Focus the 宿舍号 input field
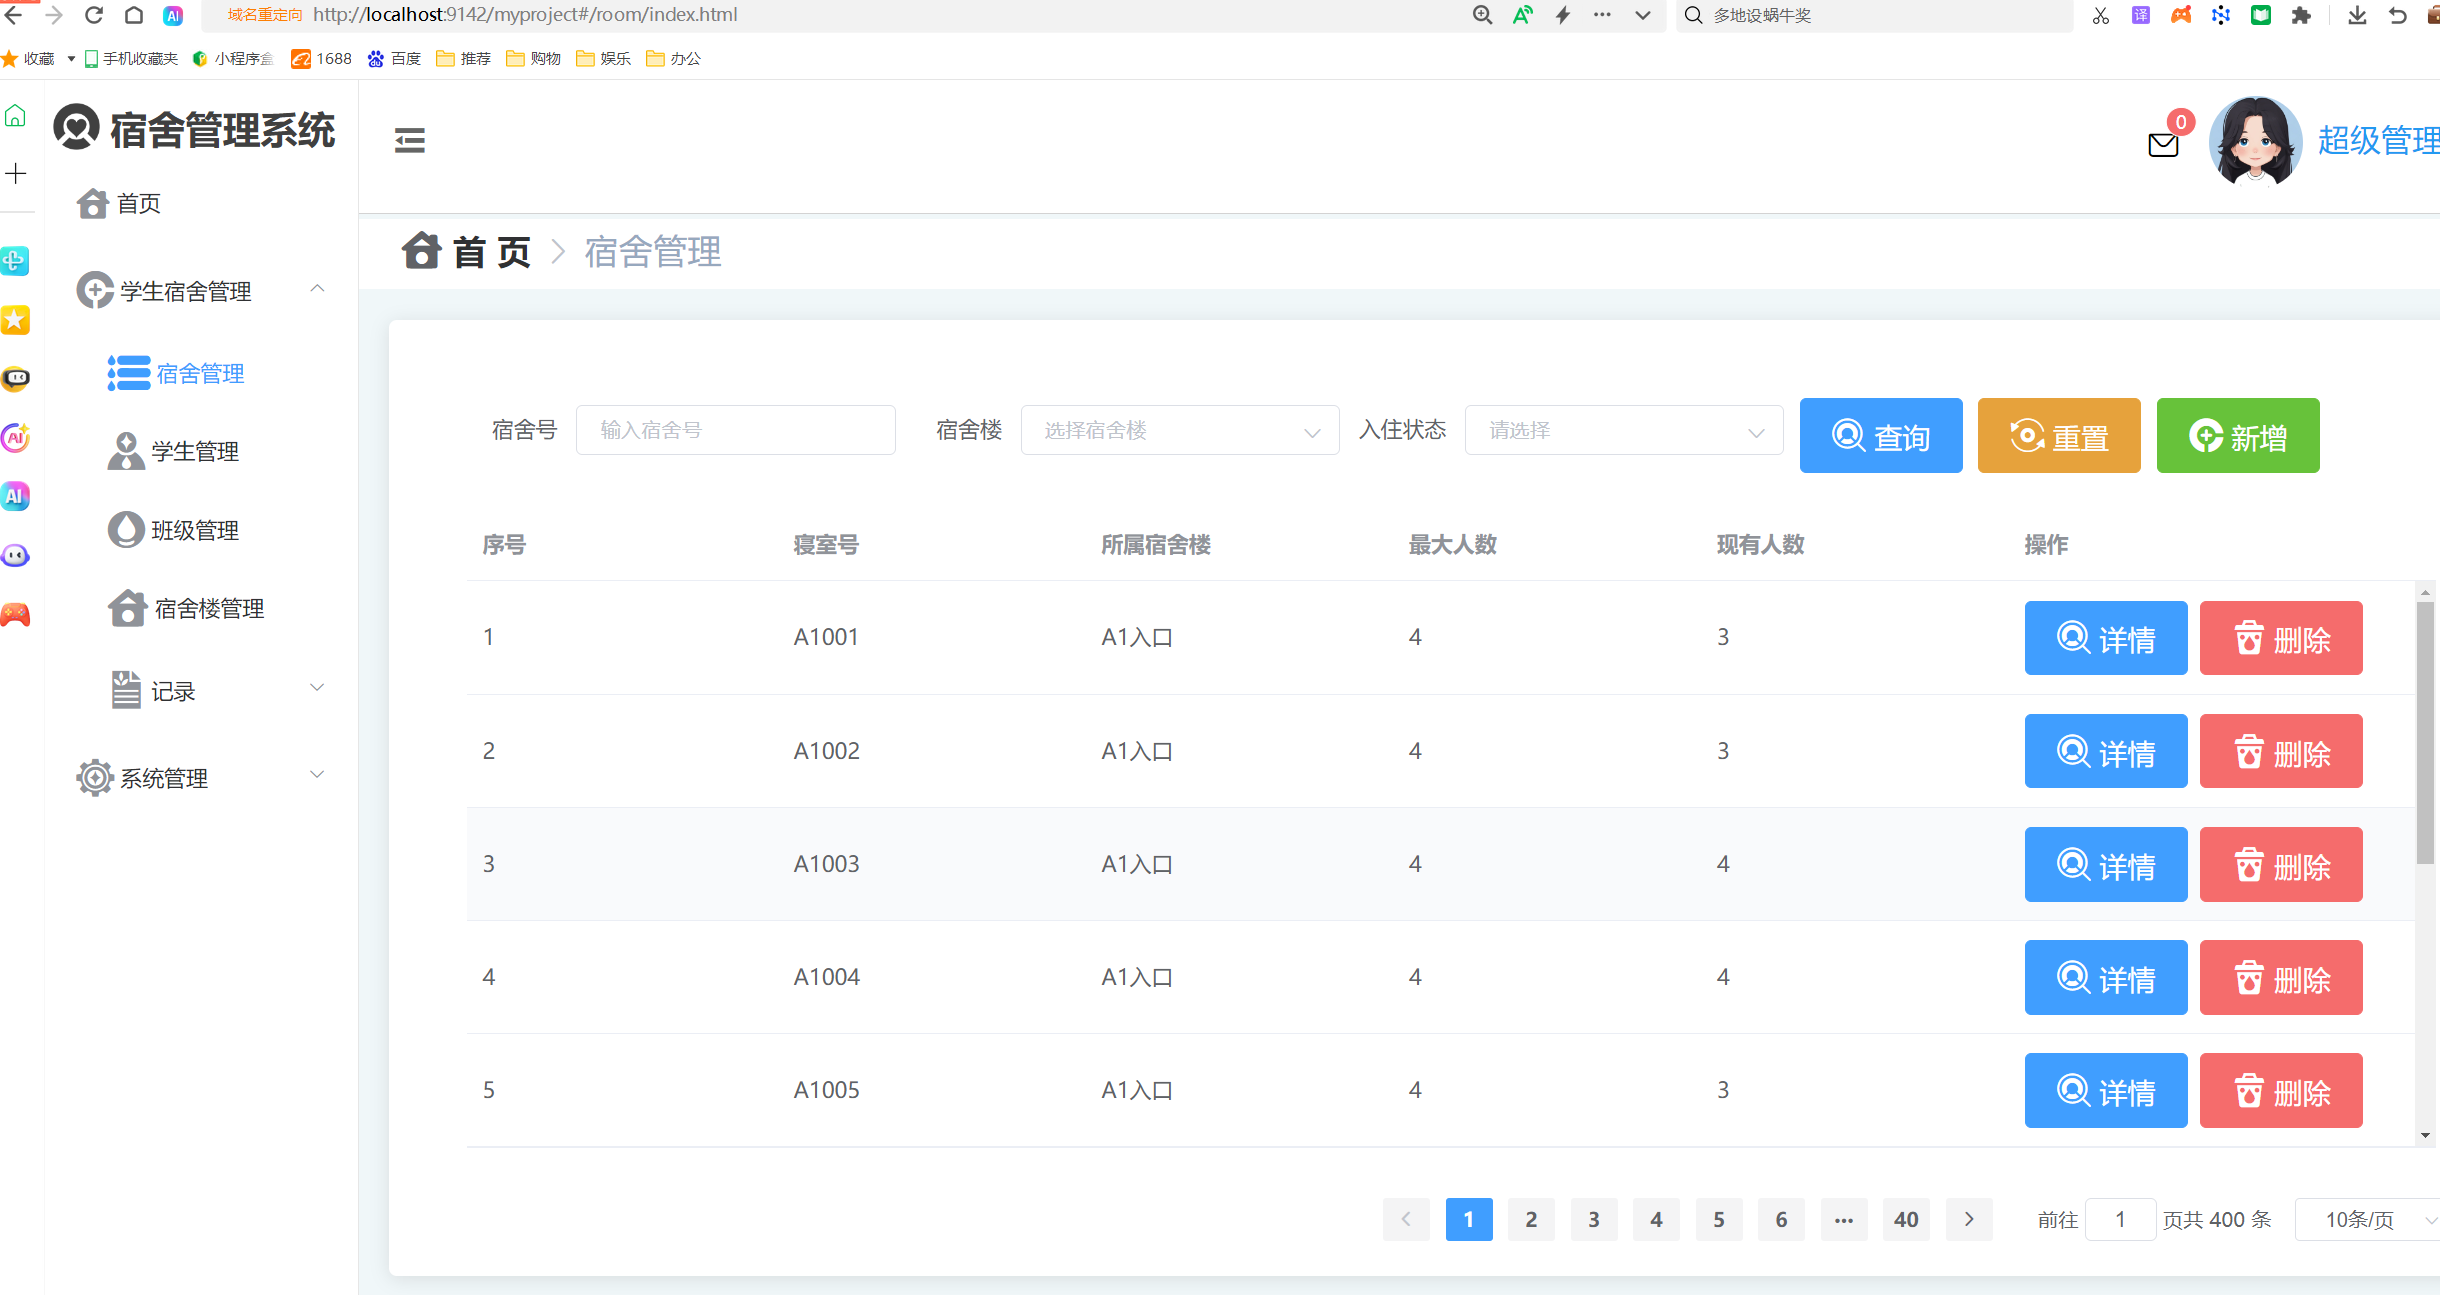2440x1295 pixels. (735, 430)
